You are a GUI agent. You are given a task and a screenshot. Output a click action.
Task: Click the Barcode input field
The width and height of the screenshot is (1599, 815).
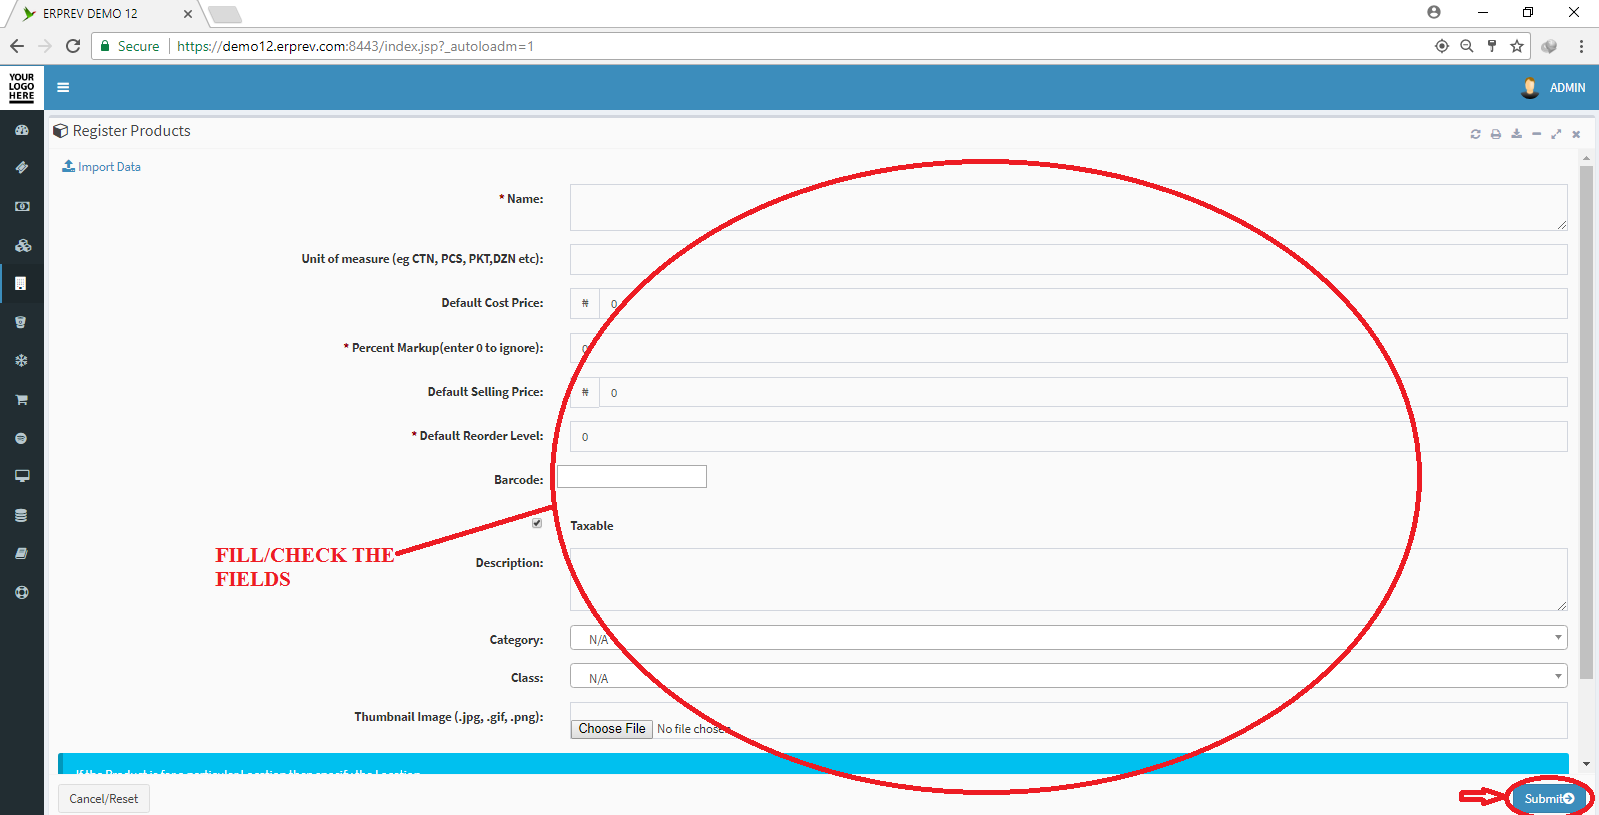tap(632, 477)
